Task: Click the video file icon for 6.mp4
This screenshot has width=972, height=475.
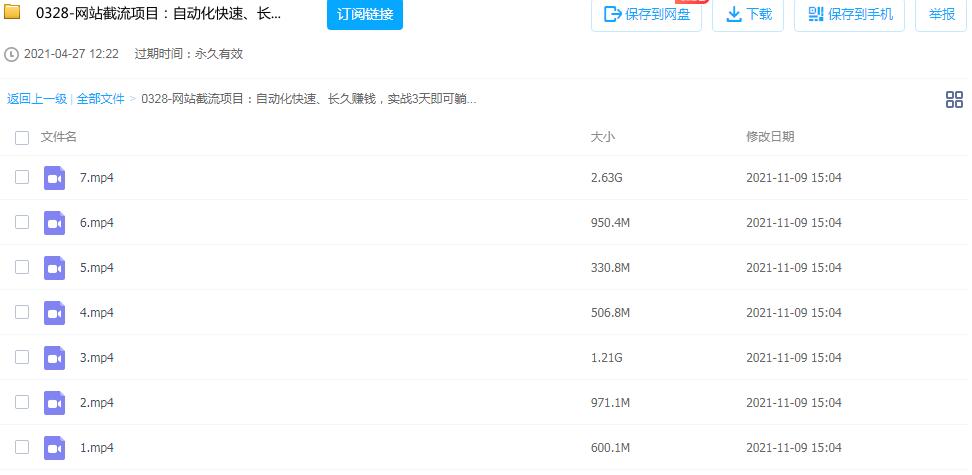Action: pyautogui.click(x=55, y=223)
